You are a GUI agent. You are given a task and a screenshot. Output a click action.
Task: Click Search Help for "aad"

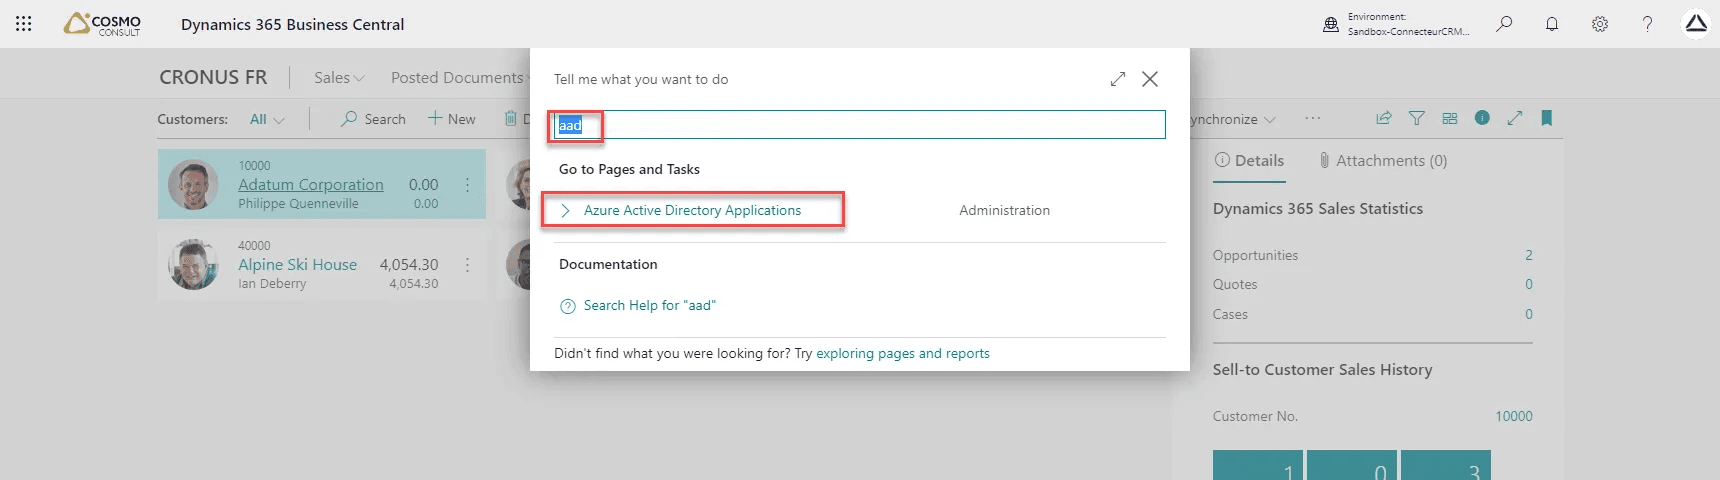coord(649,305)
